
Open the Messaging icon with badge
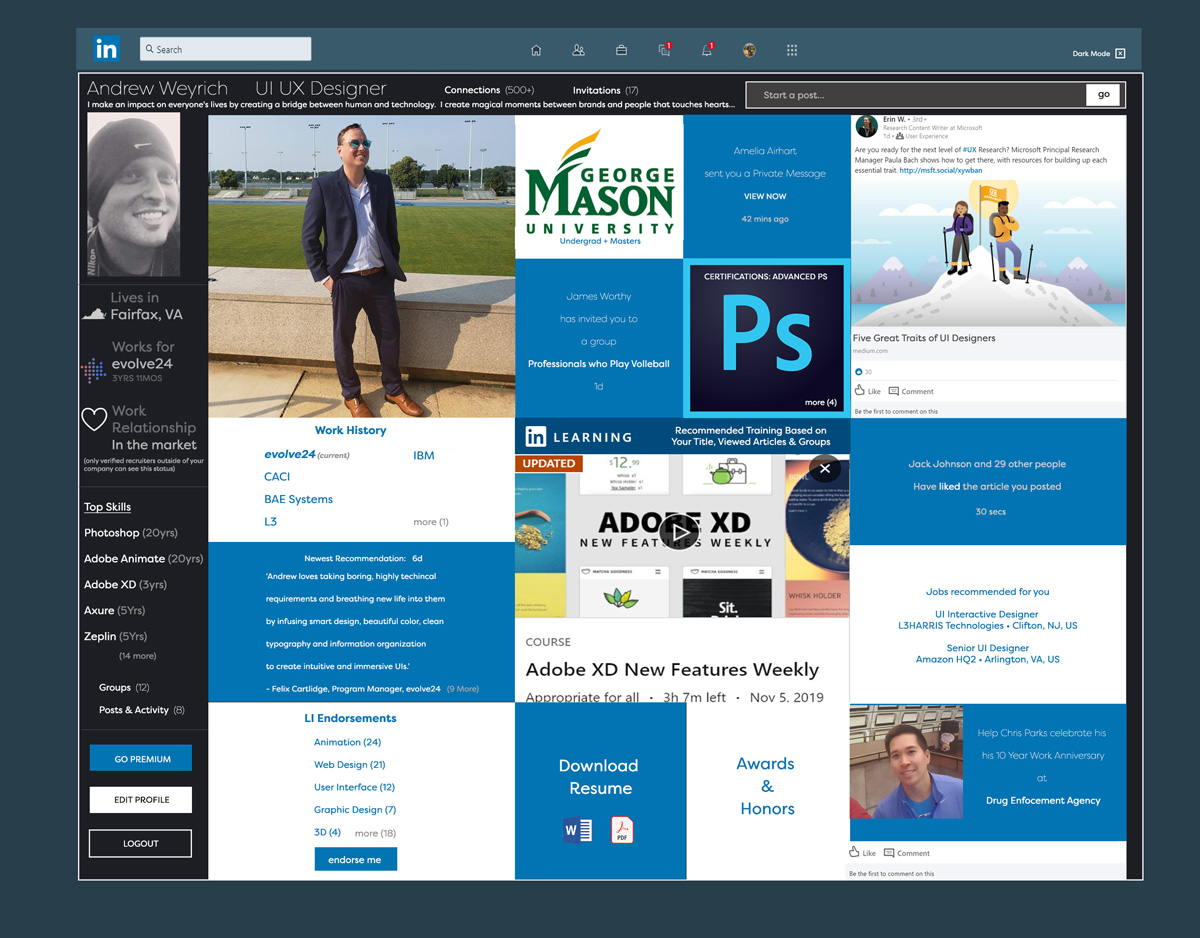tap(664, 50)
